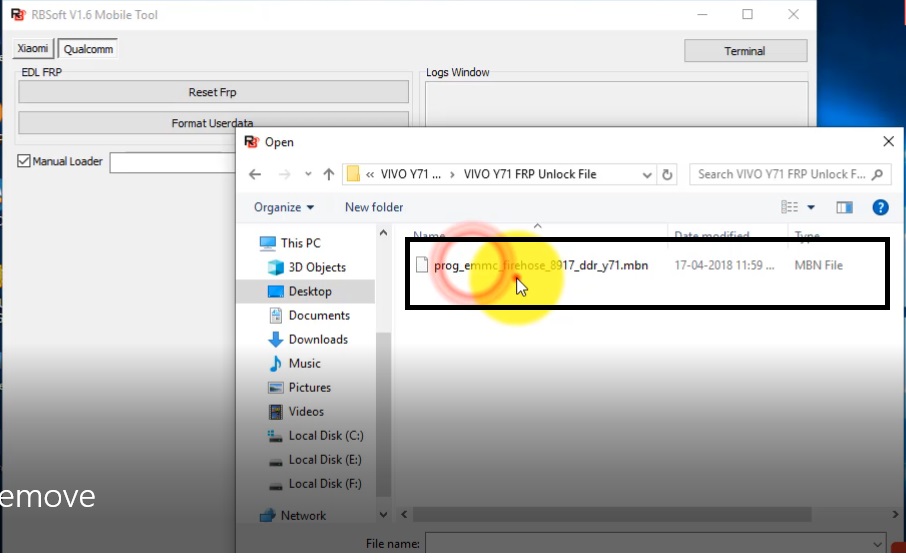Select This PC in navigation tree
This screenshot has width=906, height=560.
pos(300,243)
